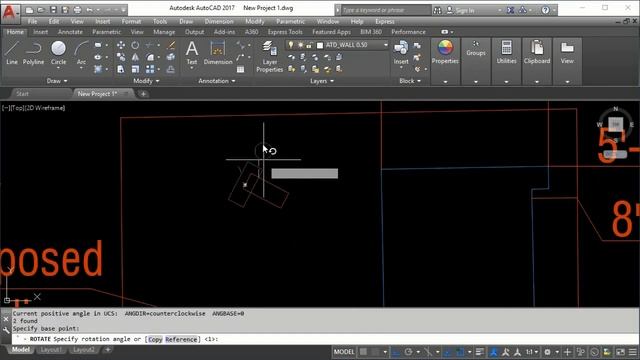The width and height of the screenshot is (640, 360).
Task: Open the Utilities calculator panel
Action: (x=506, y=52)
